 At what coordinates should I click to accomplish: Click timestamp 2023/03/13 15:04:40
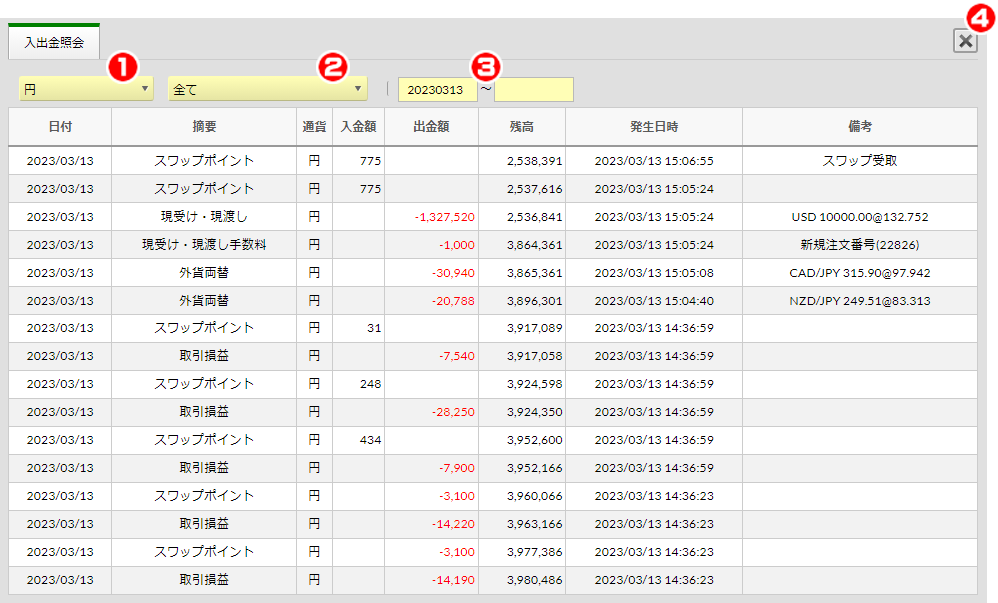coord(654,301)
